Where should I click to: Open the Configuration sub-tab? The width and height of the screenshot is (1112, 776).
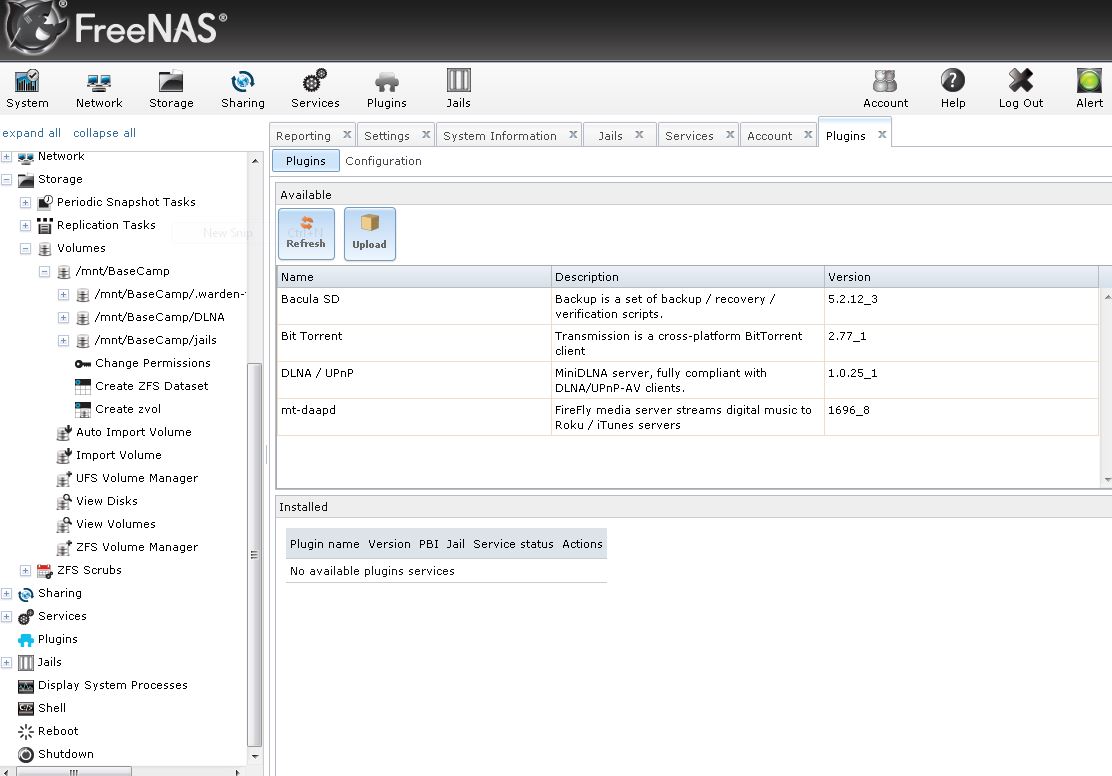click(x=383, y=161)
